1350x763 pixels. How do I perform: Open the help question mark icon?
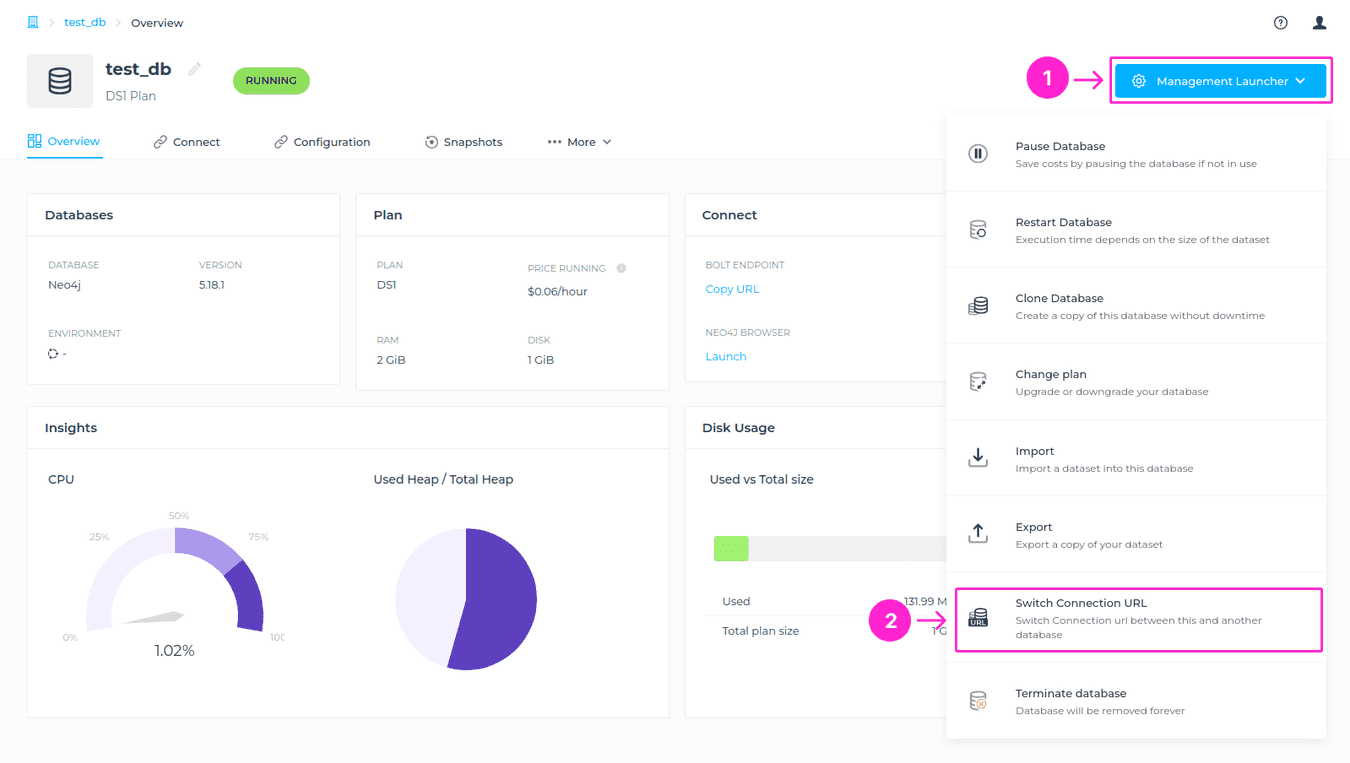pyautogui.click(x=1281, y=22)
